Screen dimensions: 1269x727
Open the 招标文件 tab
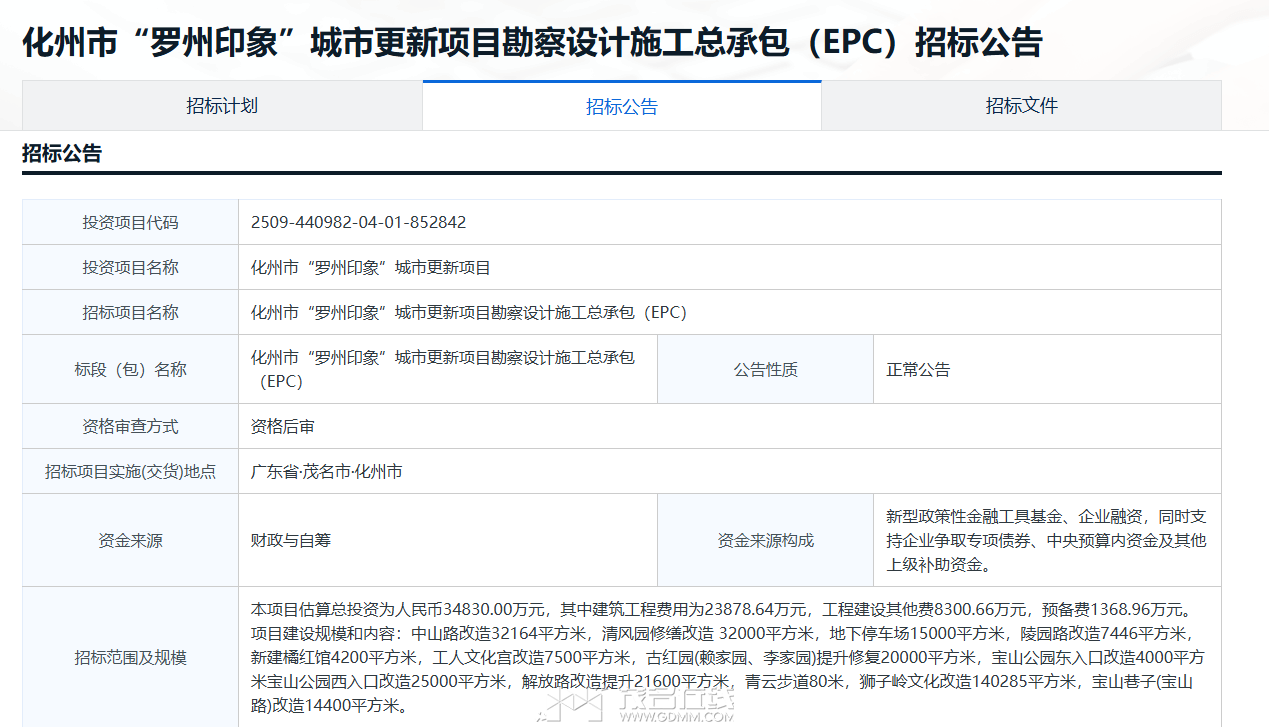coord(1021,106)
